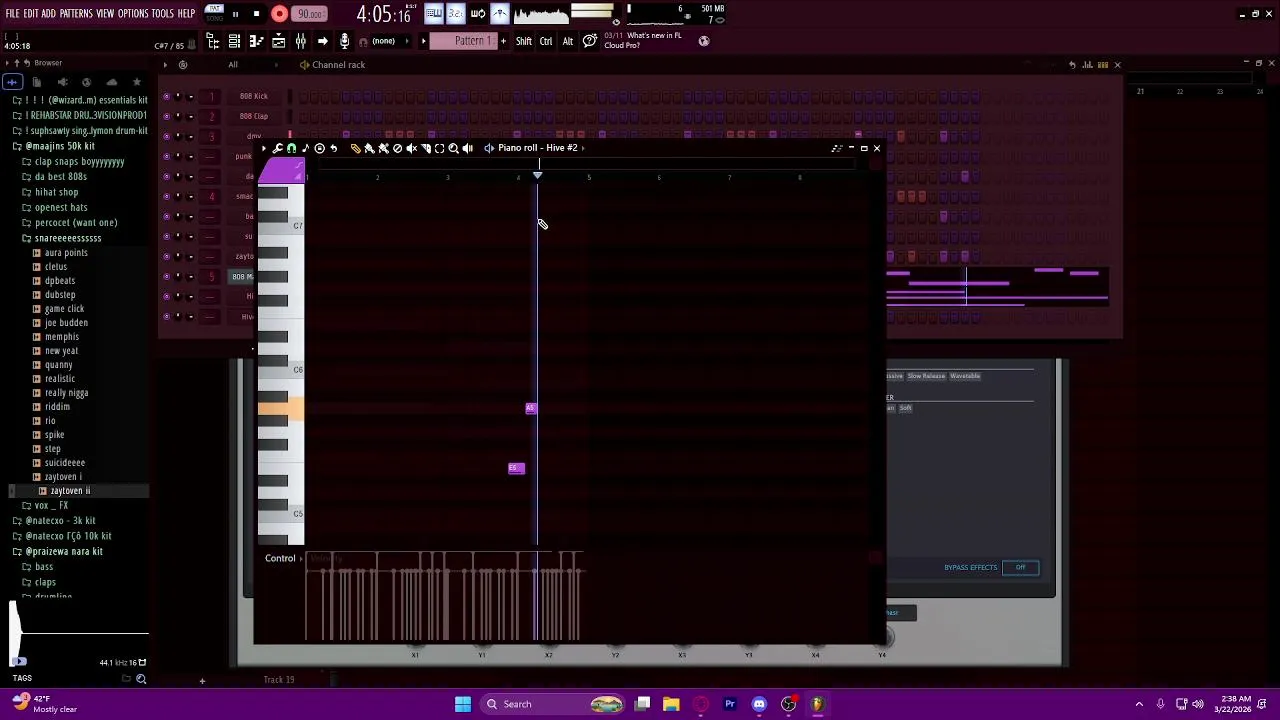Click the stop button in transport
Viewport: 1280px width, 720px height.
pos(256,14)
